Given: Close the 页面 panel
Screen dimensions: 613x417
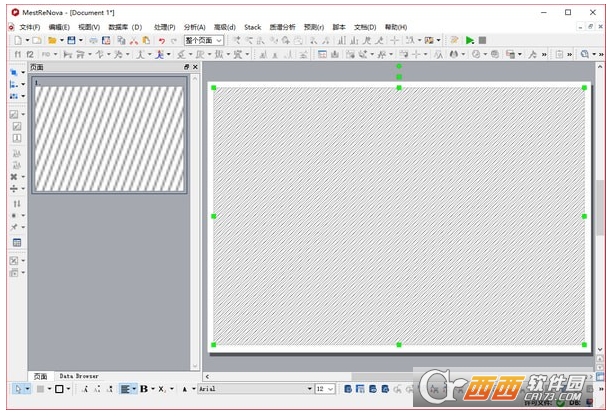Looking at the screenshot, I should point(195,67).
